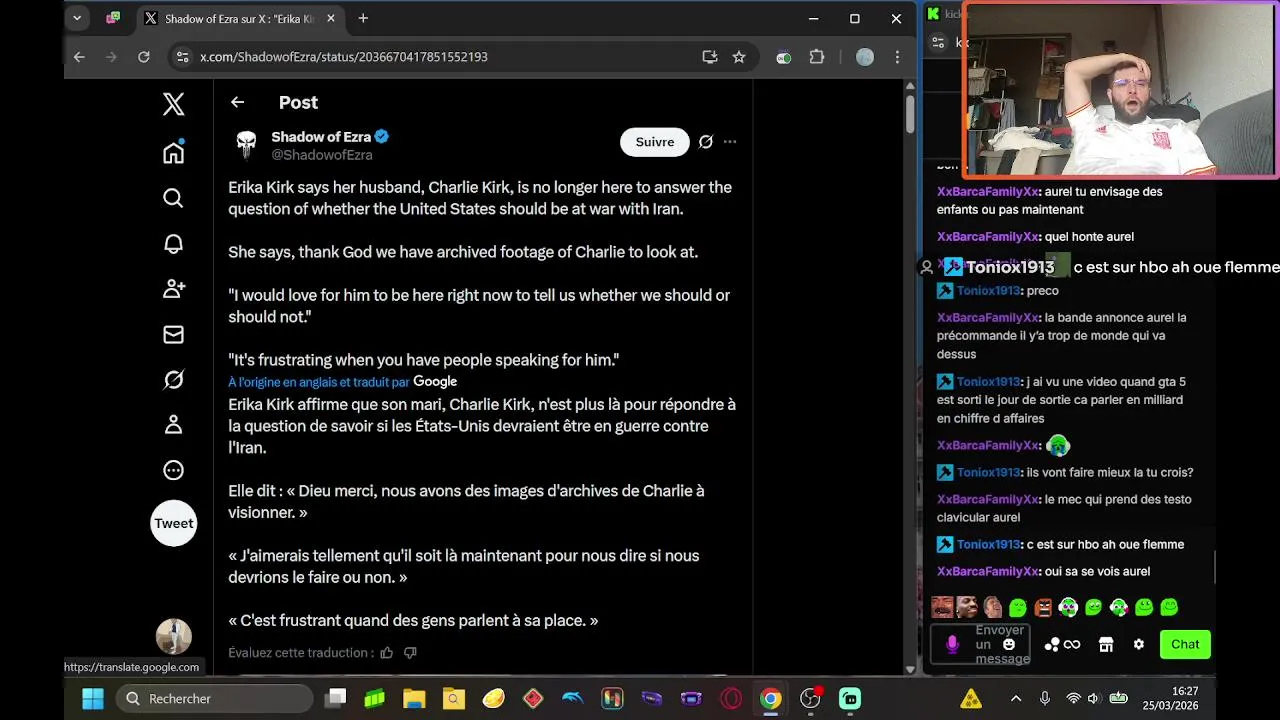Click the purple microphone in chat input
Viewport: 1280px width, 720px height.
pos(952,645)
